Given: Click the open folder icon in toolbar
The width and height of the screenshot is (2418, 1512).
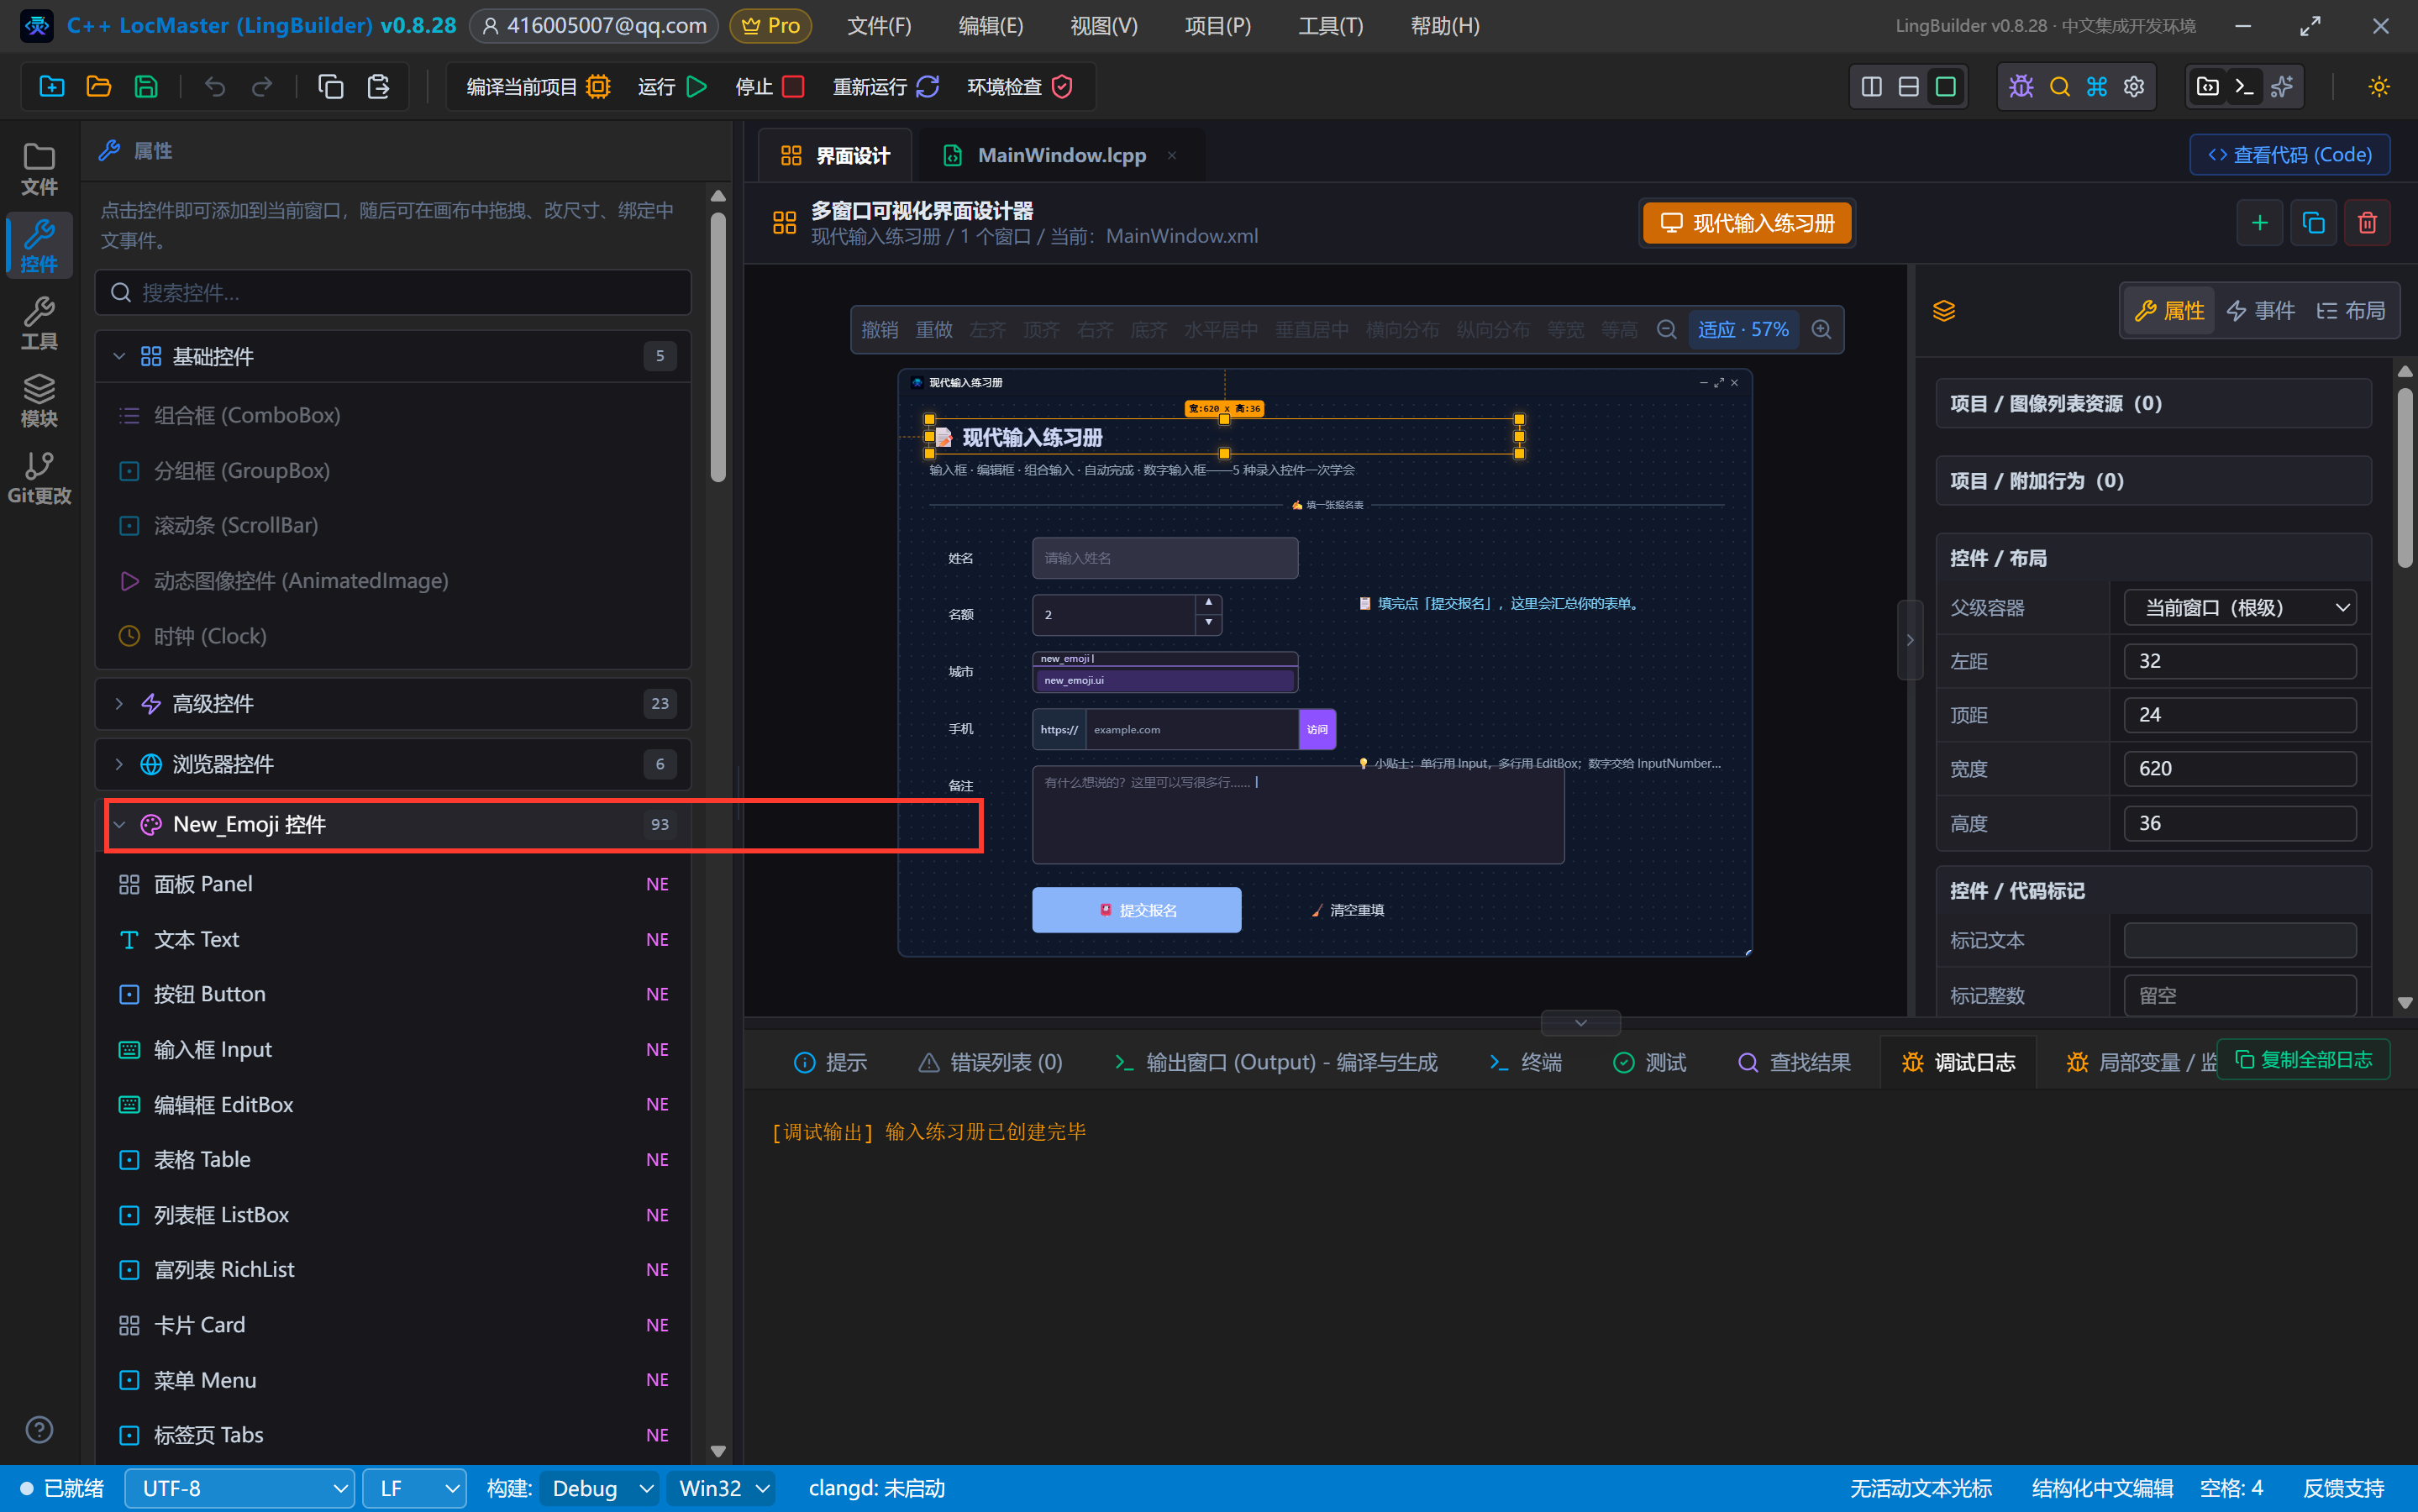Looking at the screenshot, I should [x=99, y=87].
